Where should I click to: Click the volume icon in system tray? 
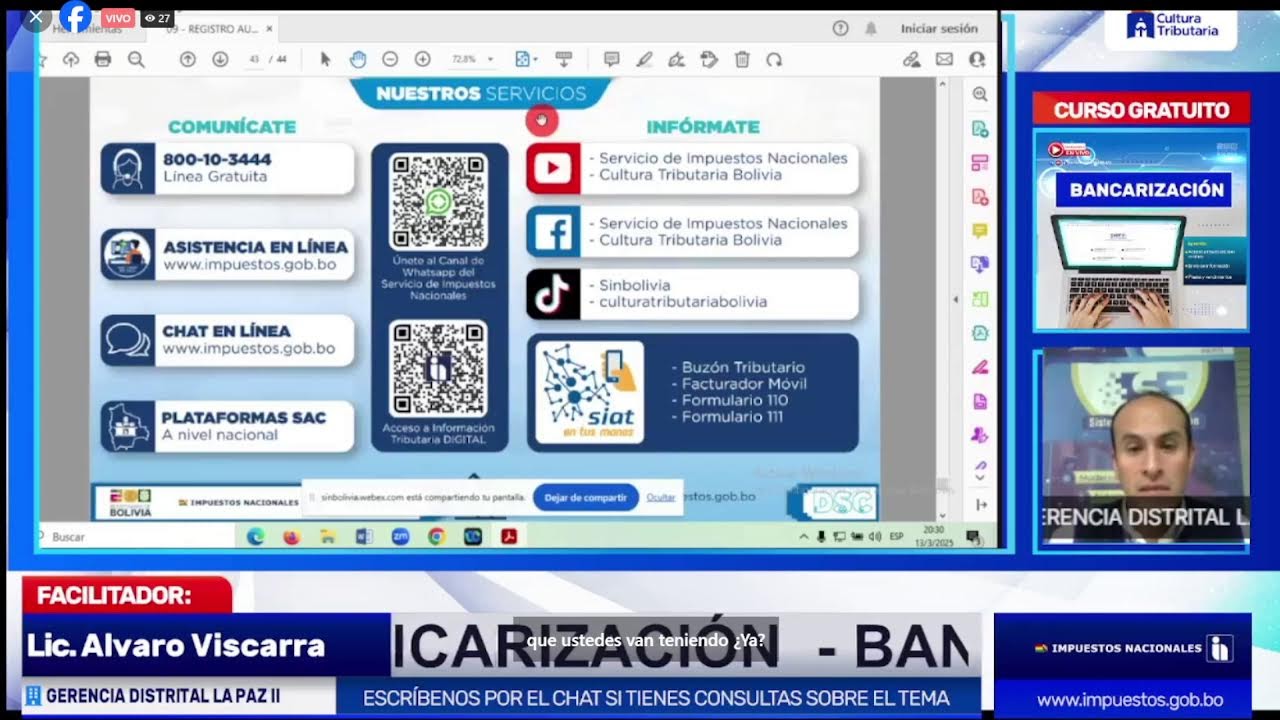(875, 537)
